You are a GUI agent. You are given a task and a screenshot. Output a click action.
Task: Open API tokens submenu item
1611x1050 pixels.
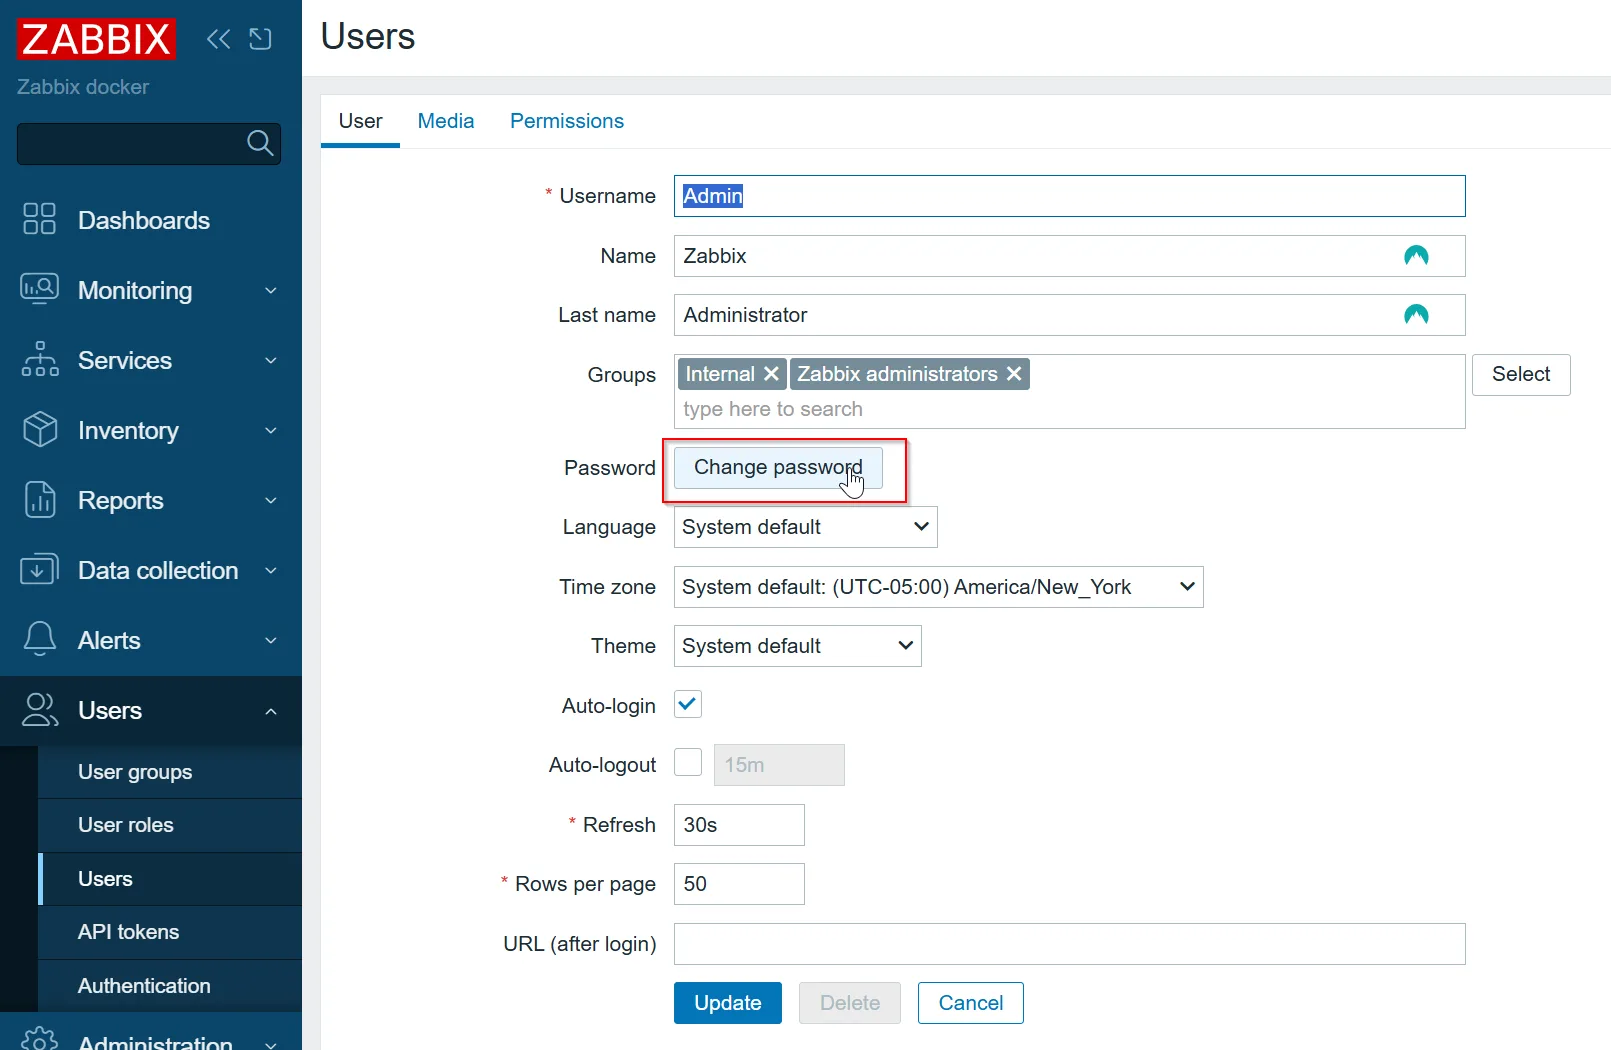pyautogui.click(x=170, y=932)
